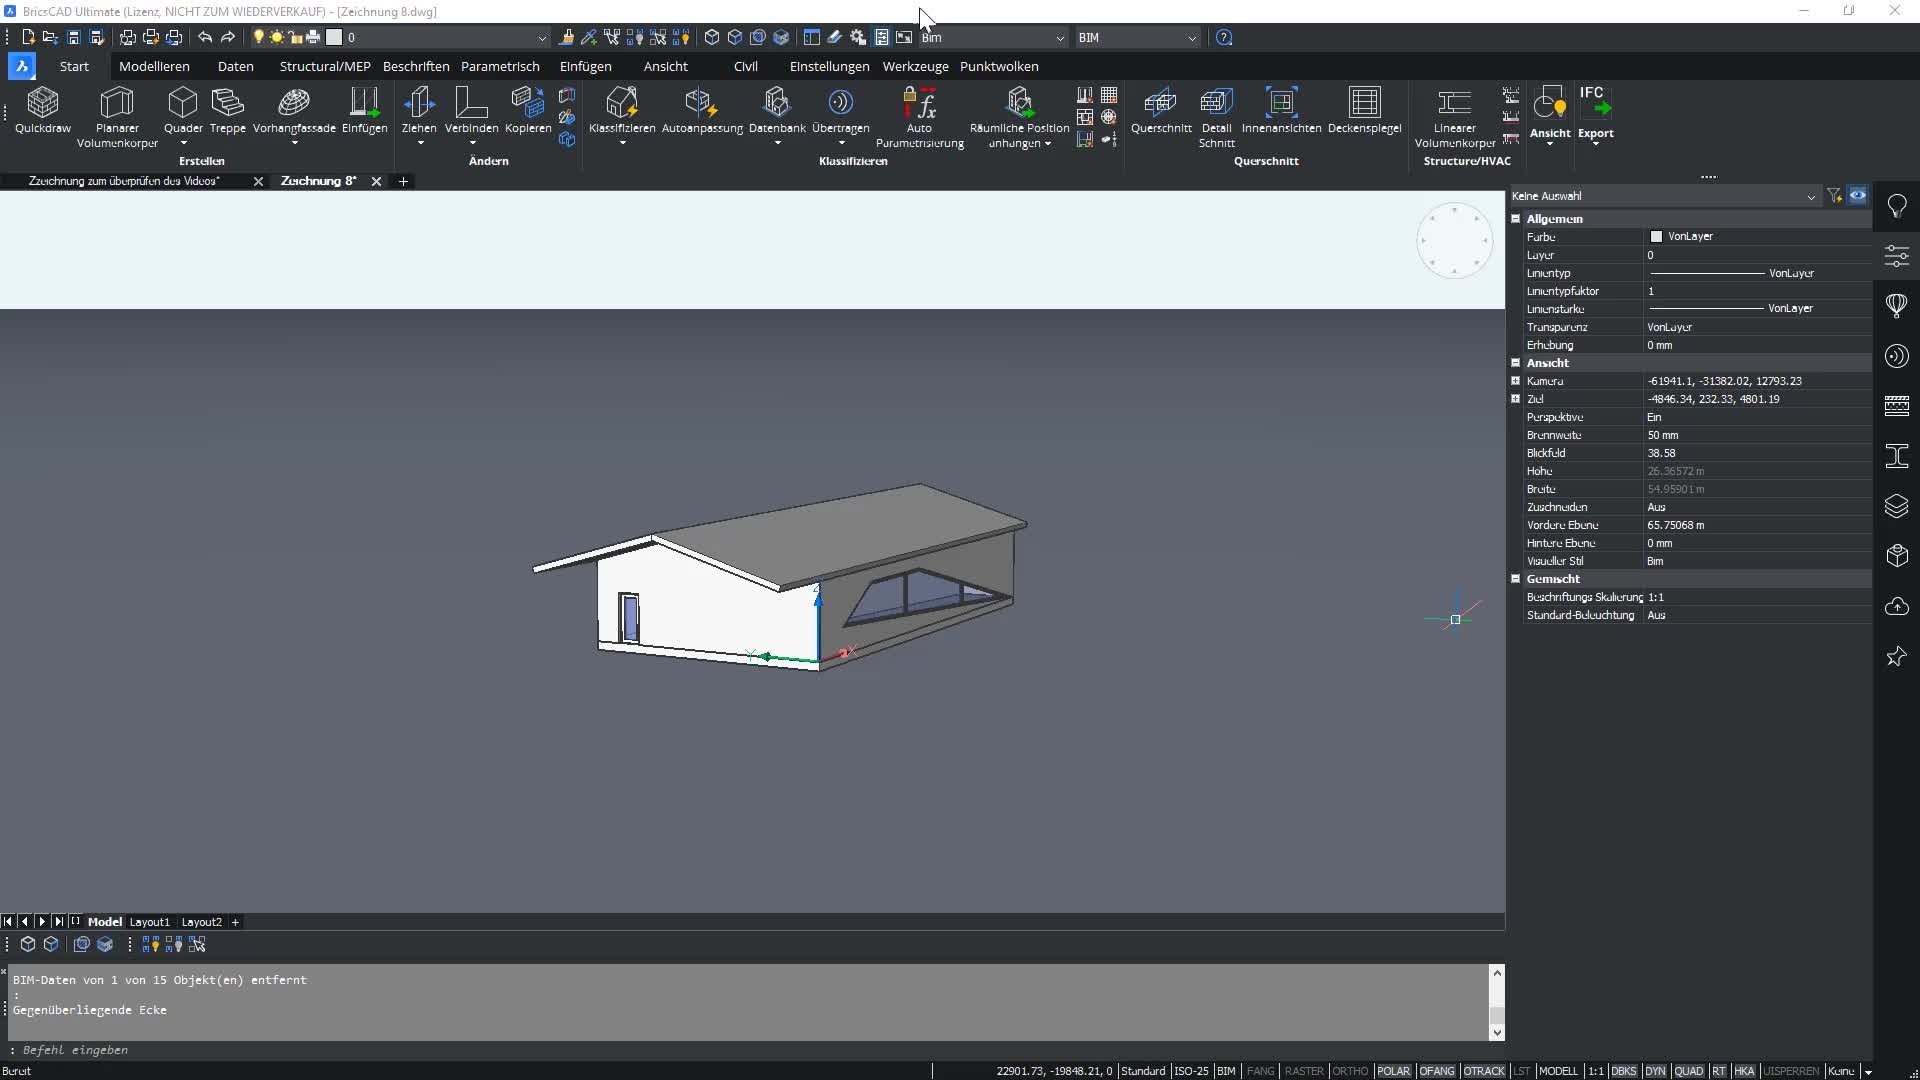Image resolution: width=1920 pixels, height=1080 pixels.
Task: Choose the Treppe stair tool
Action: (228, 110)
